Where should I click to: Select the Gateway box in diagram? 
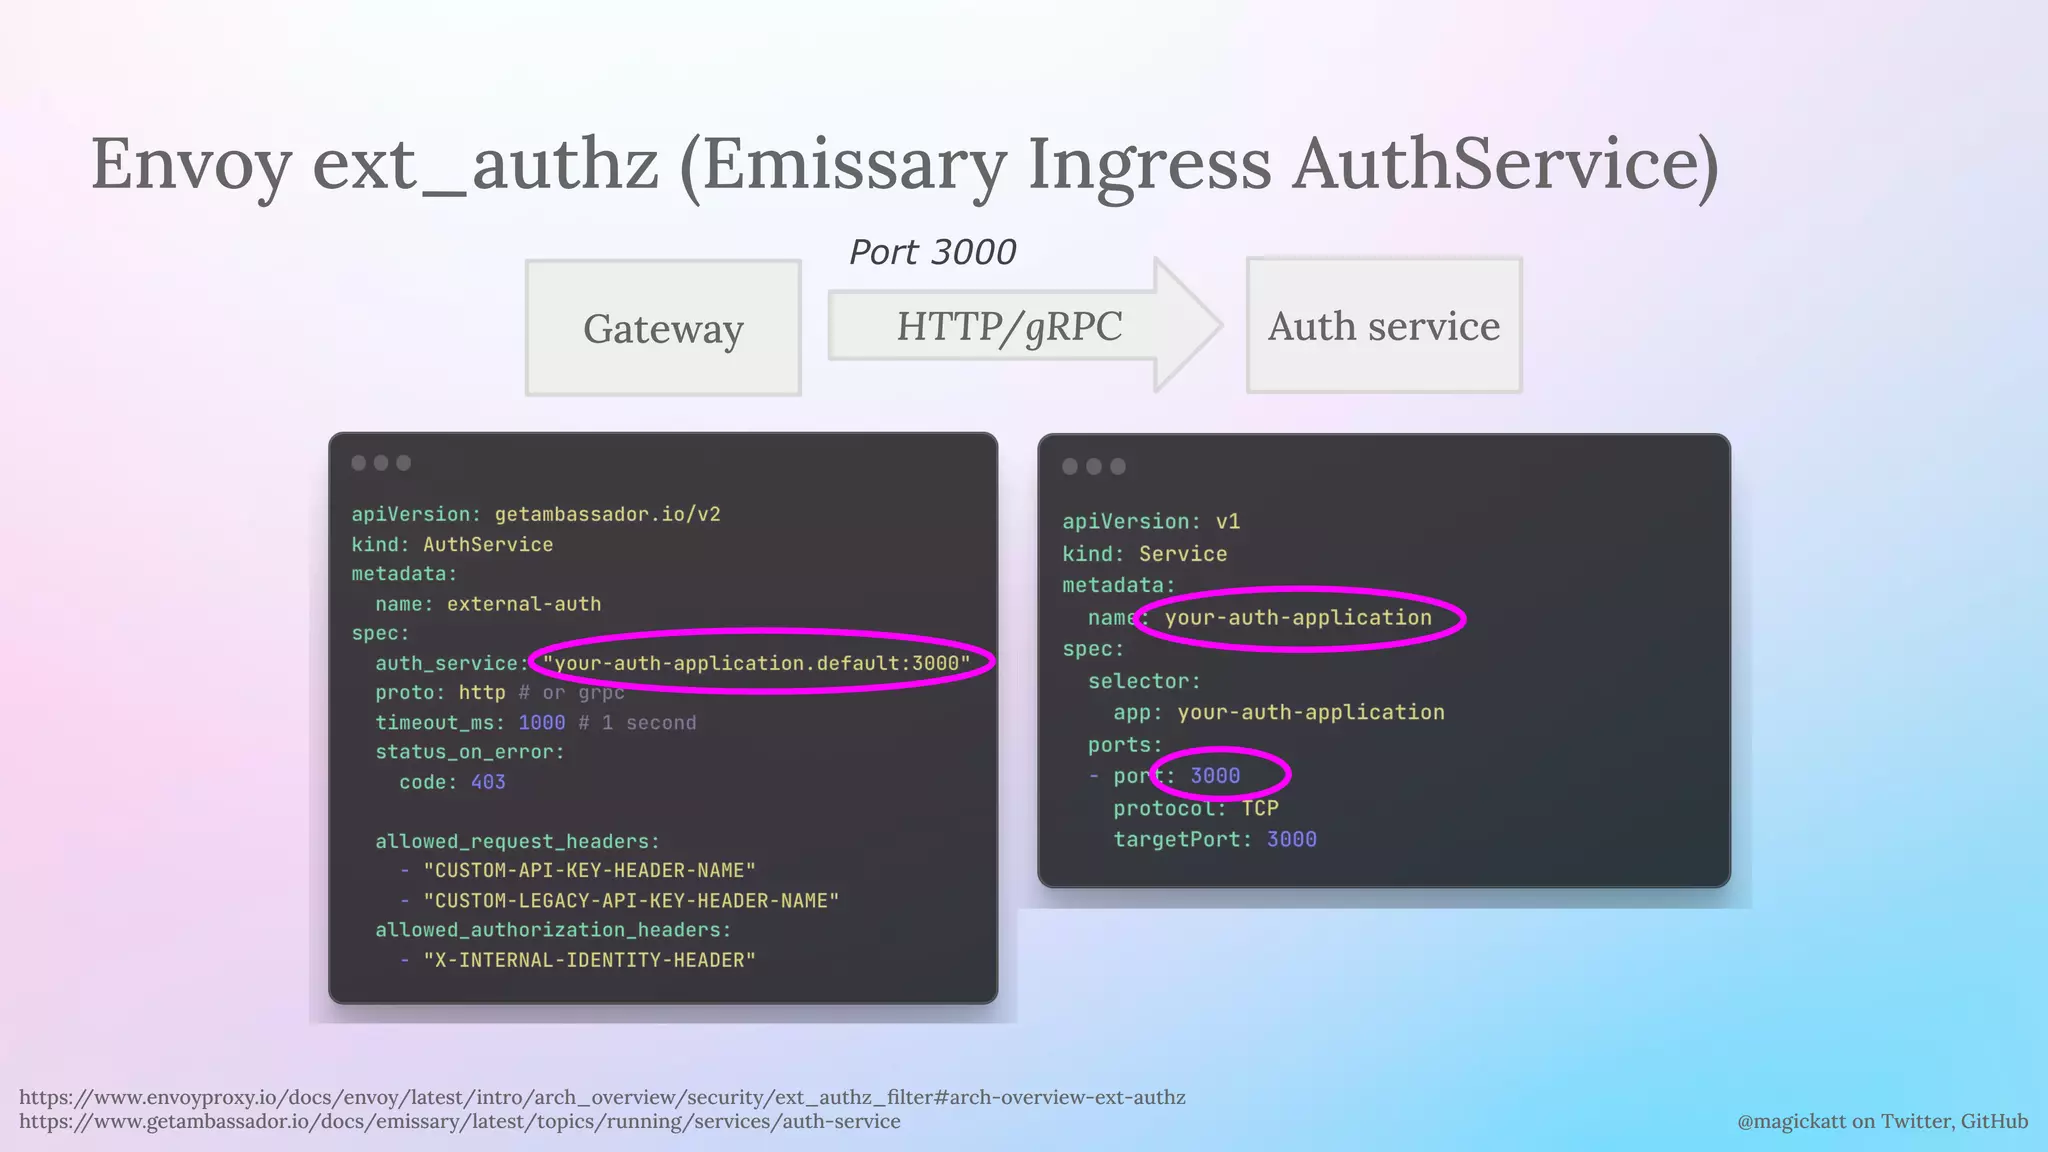coord(663,328)
